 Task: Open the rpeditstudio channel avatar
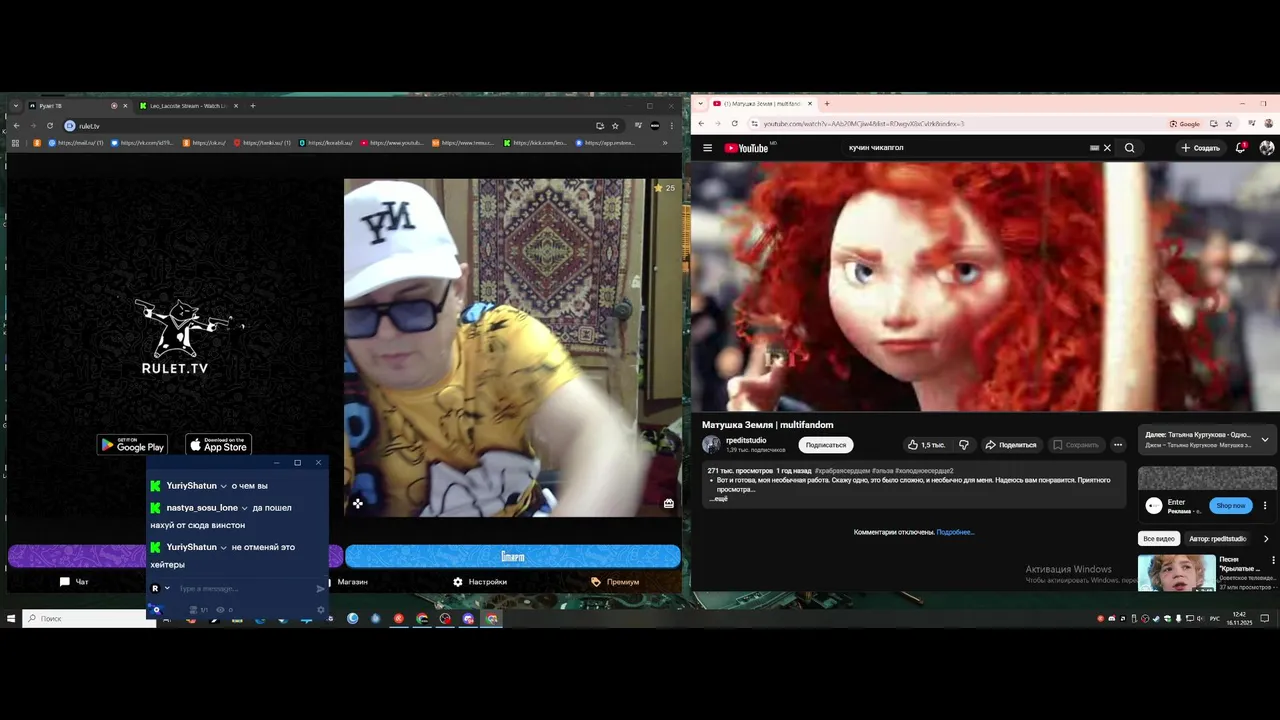coord(711,445)
